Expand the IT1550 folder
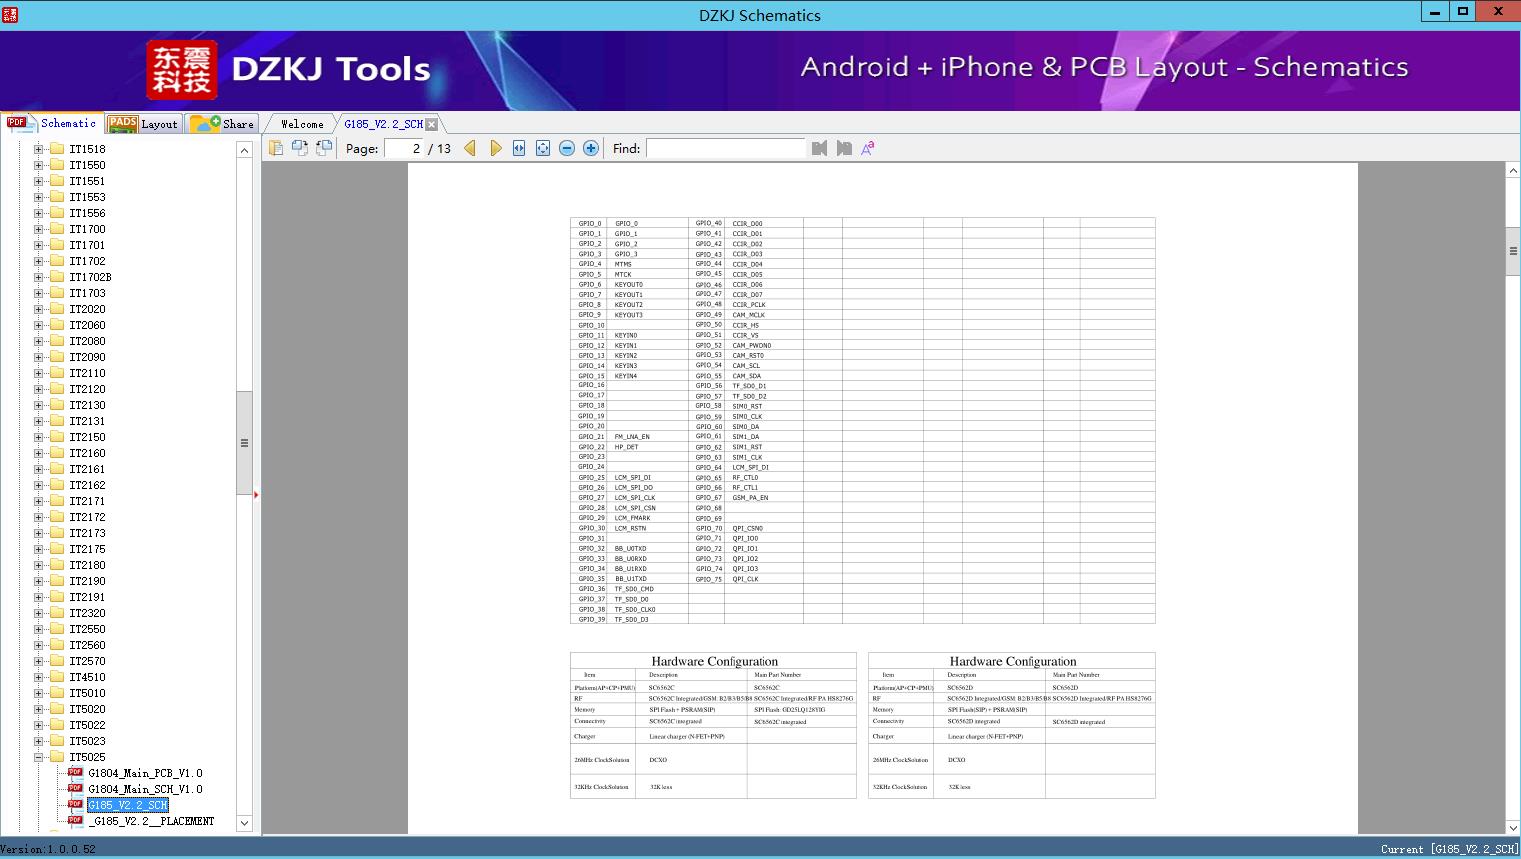 click(x=38, y=165)
